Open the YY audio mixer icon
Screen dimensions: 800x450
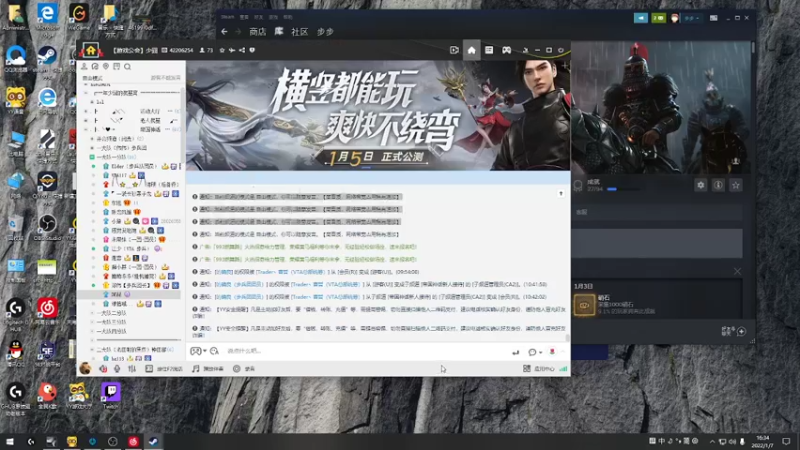pyautogui.click(x=132, y=368)
